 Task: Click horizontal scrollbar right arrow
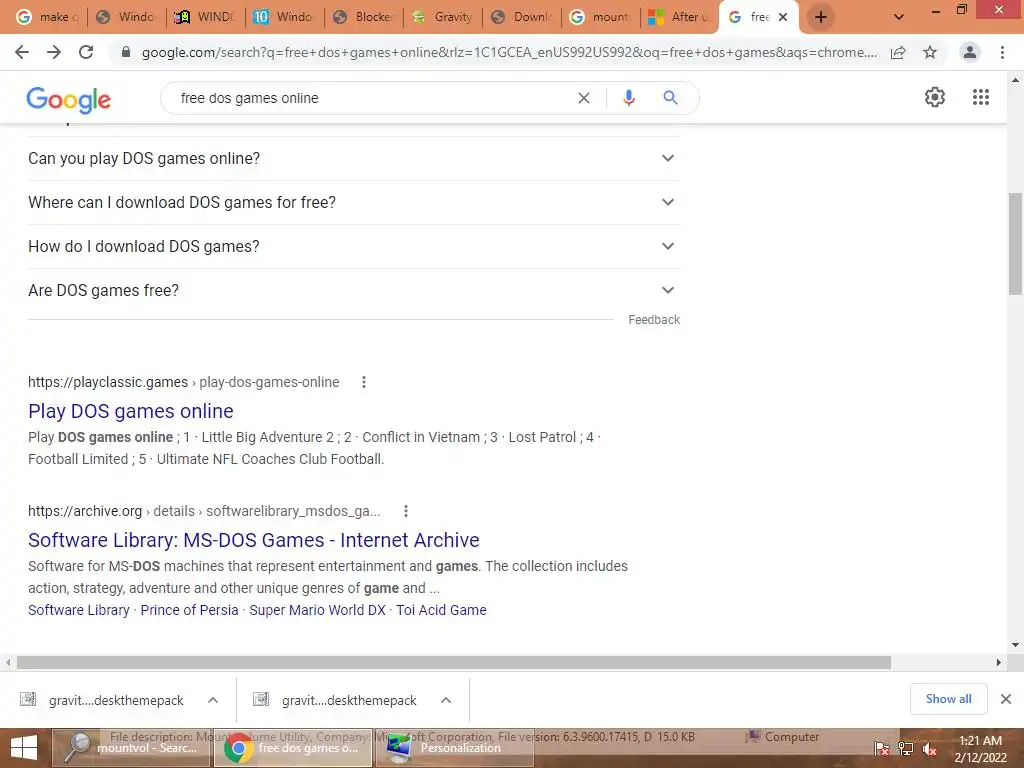pyautogui.click(x=999, y=662)
